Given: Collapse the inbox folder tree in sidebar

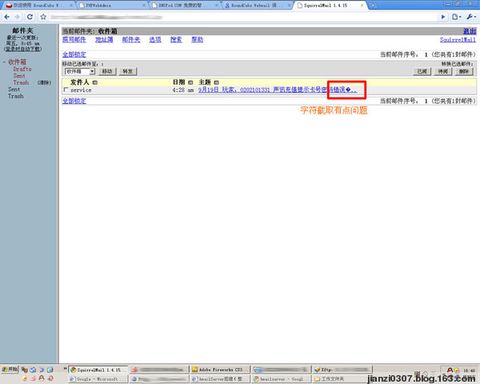Looking at the screenshot, I should point(4,62).
